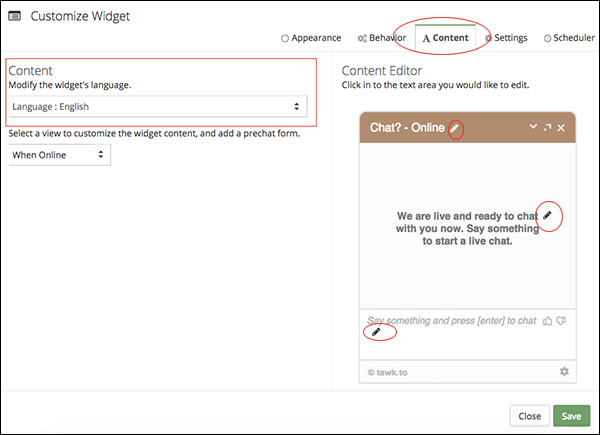Click pop-out icon in chat widget header
600x435 pixels.
pyautogui.click(x=548, y=127)
